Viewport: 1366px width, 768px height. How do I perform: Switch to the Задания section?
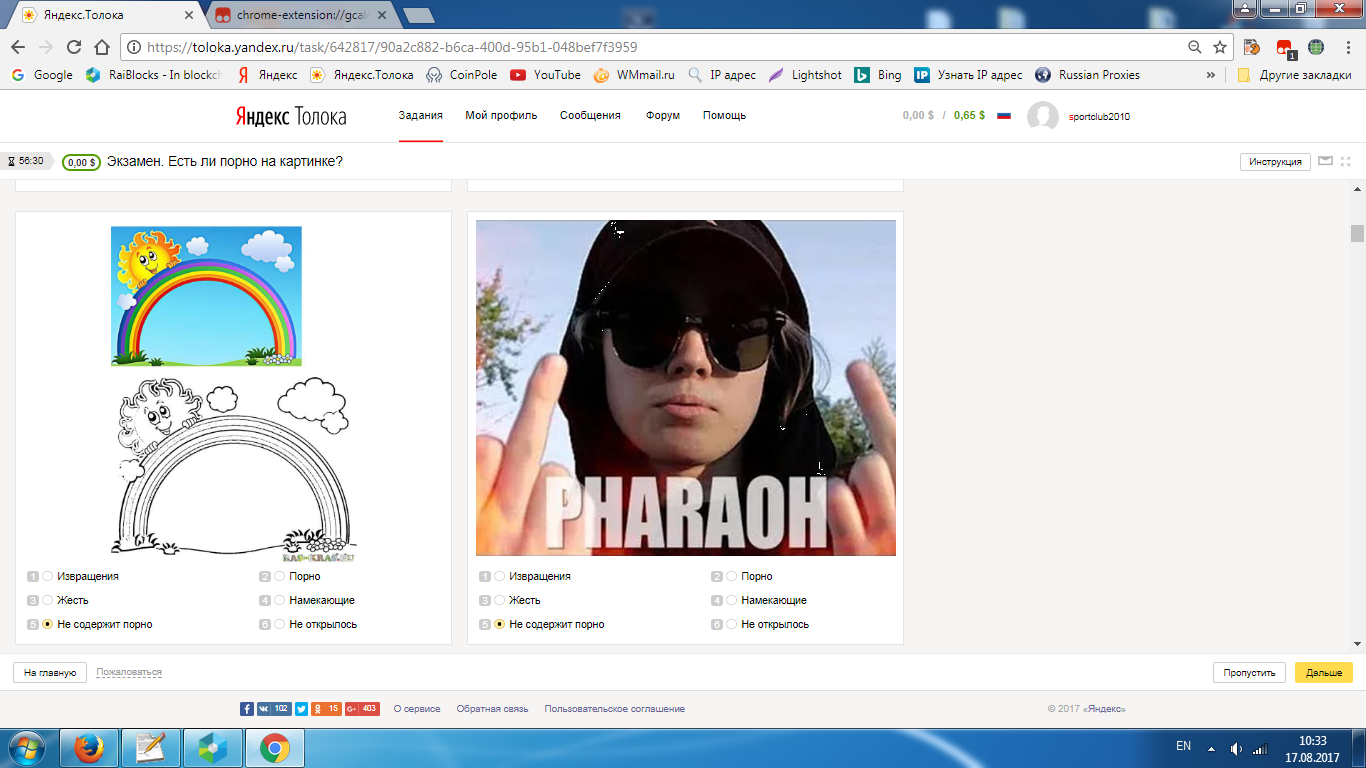pyautogui.click(x=421, y=116)
